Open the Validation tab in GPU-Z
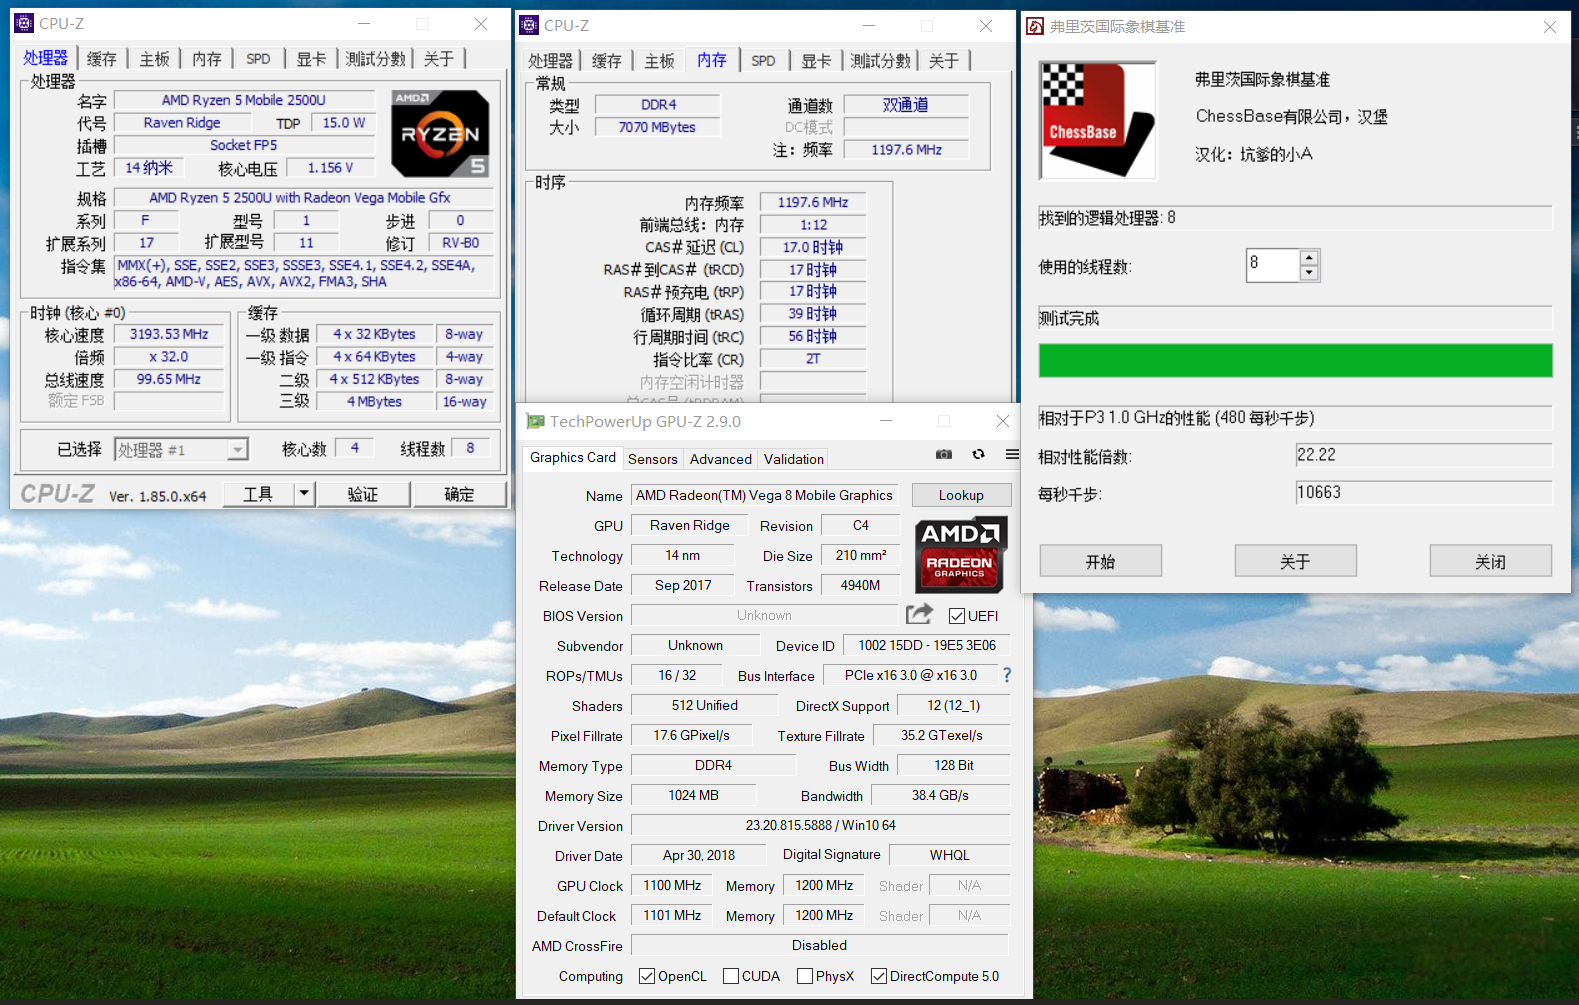Viewport: 1579px width, 1005px height. pos(794,459)
